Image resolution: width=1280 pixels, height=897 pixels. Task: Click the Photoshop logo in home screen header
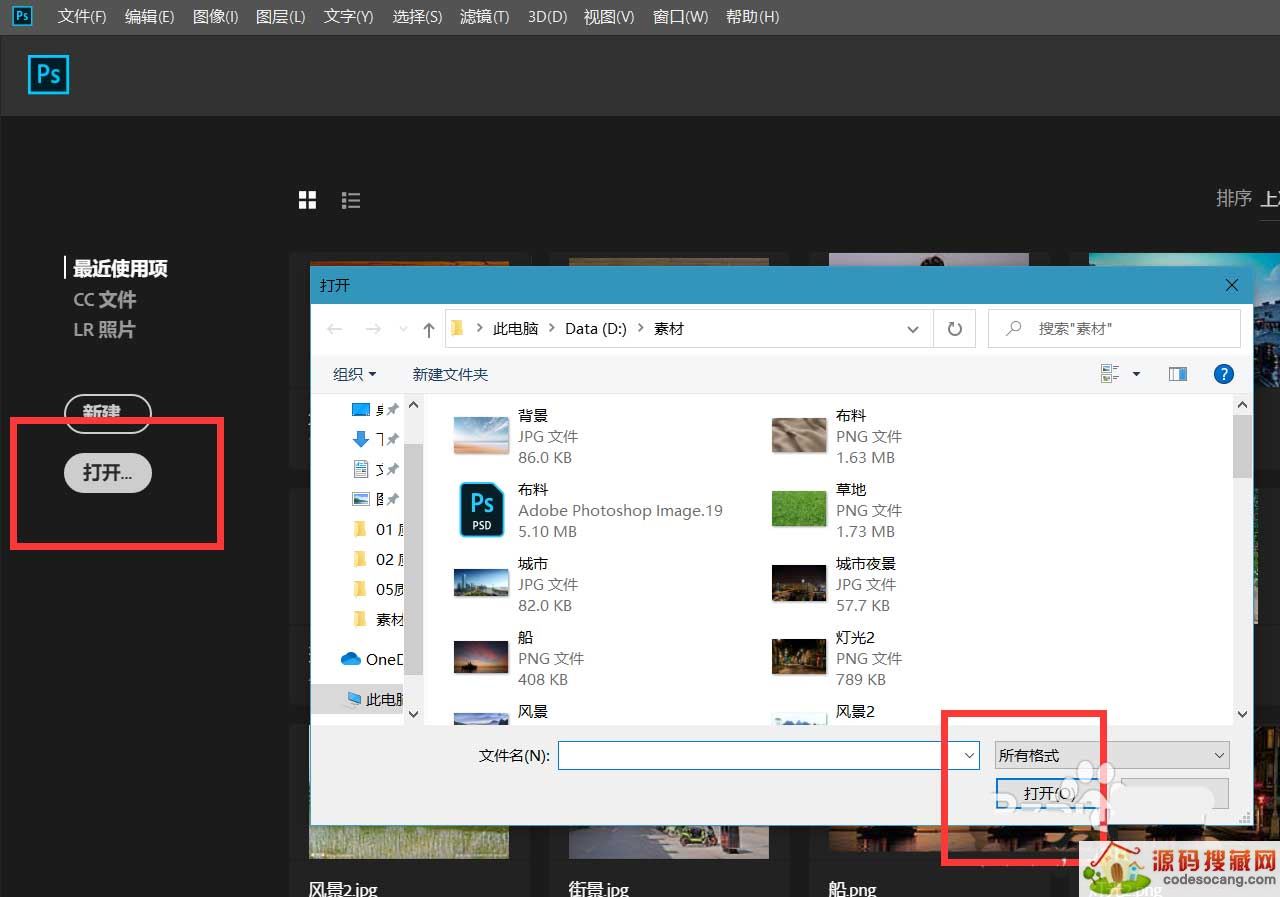(48, 75)
